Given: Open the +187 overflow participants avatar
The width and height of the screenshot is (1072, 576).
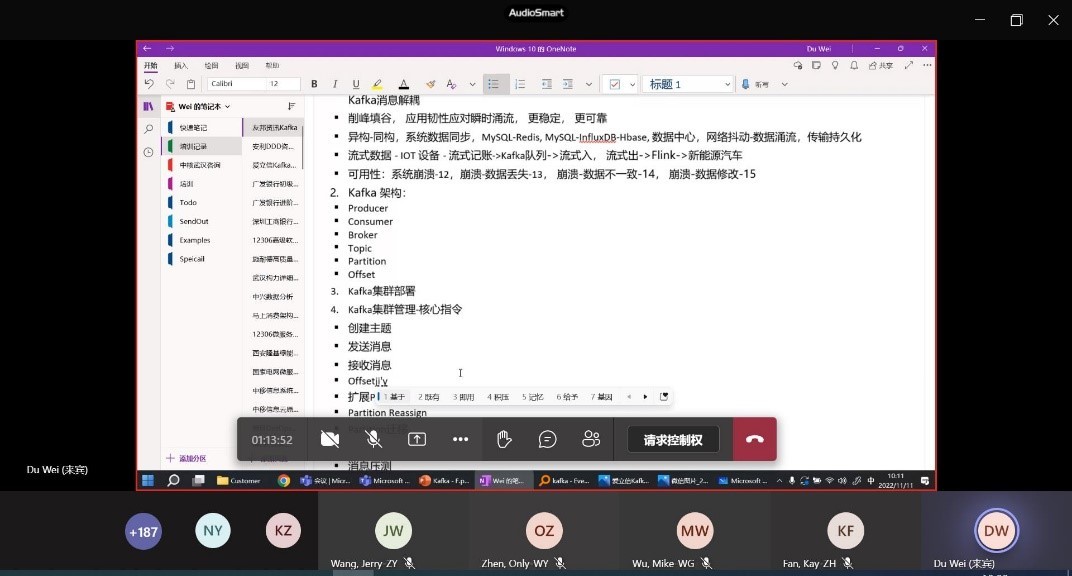Looking at the screenshot, I should click(x=144, y=532).
